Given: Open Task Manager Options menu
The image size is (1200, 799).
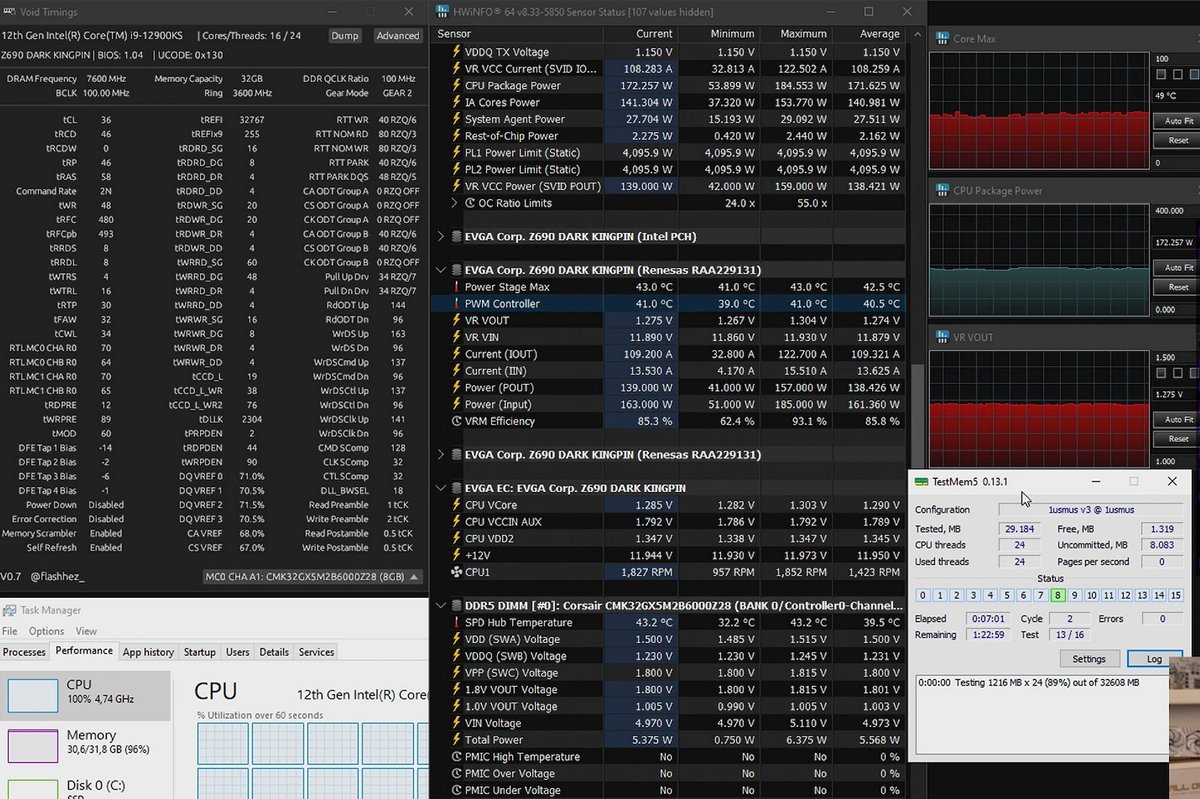Looking at the screenshot, I should point(46,631).
